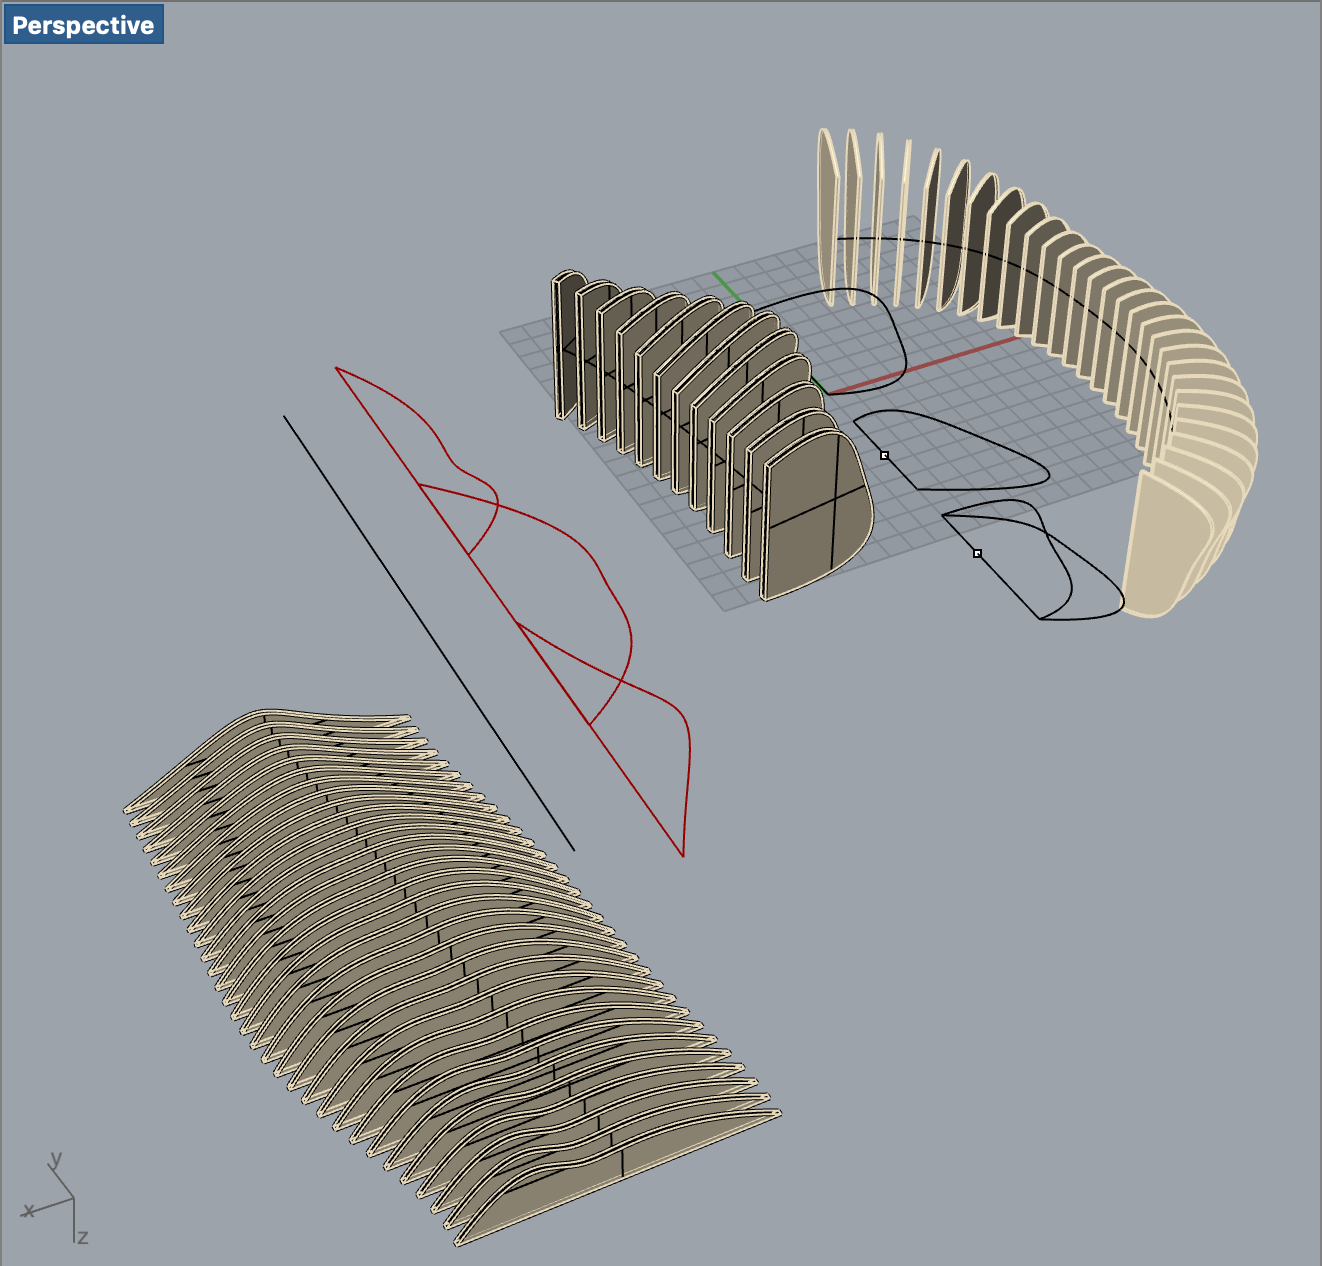The height and width of the screenshot is (1266, 1322).
Task: Click the control point on the lower black closed curve
Action: pyautogui.click(x=977, y=553)
